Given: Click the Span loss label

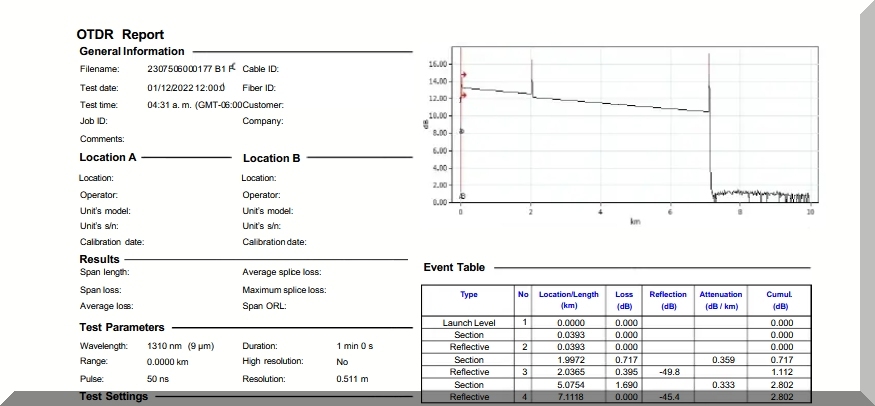Looking at the screenshot, I should pyautogui.click(x=100, y=290).
